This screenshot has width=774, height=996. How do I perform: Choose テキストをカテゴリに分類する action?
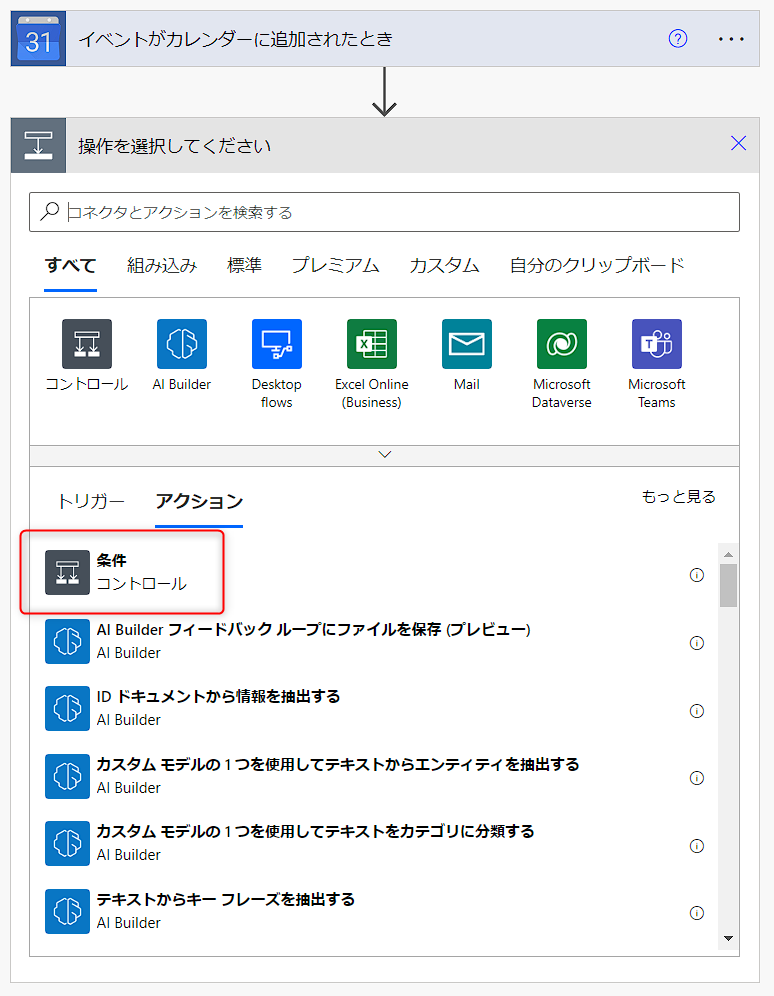[375, 844]
